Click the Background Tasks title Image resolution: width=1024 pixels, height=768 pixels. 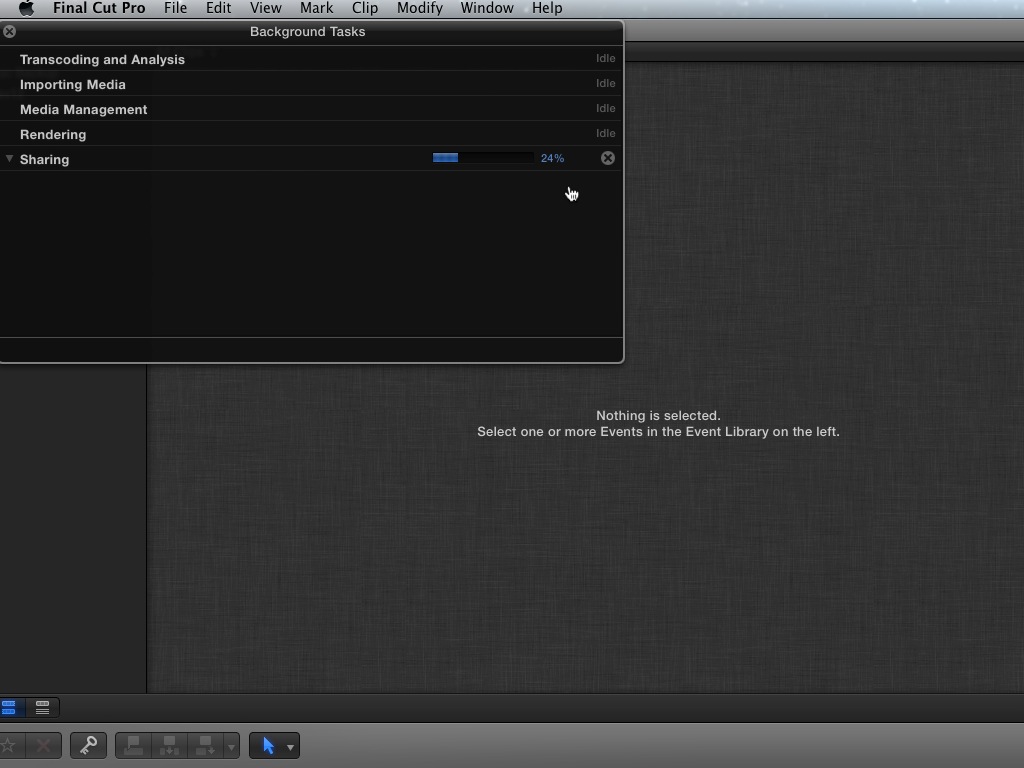click(x=308, y=31)
